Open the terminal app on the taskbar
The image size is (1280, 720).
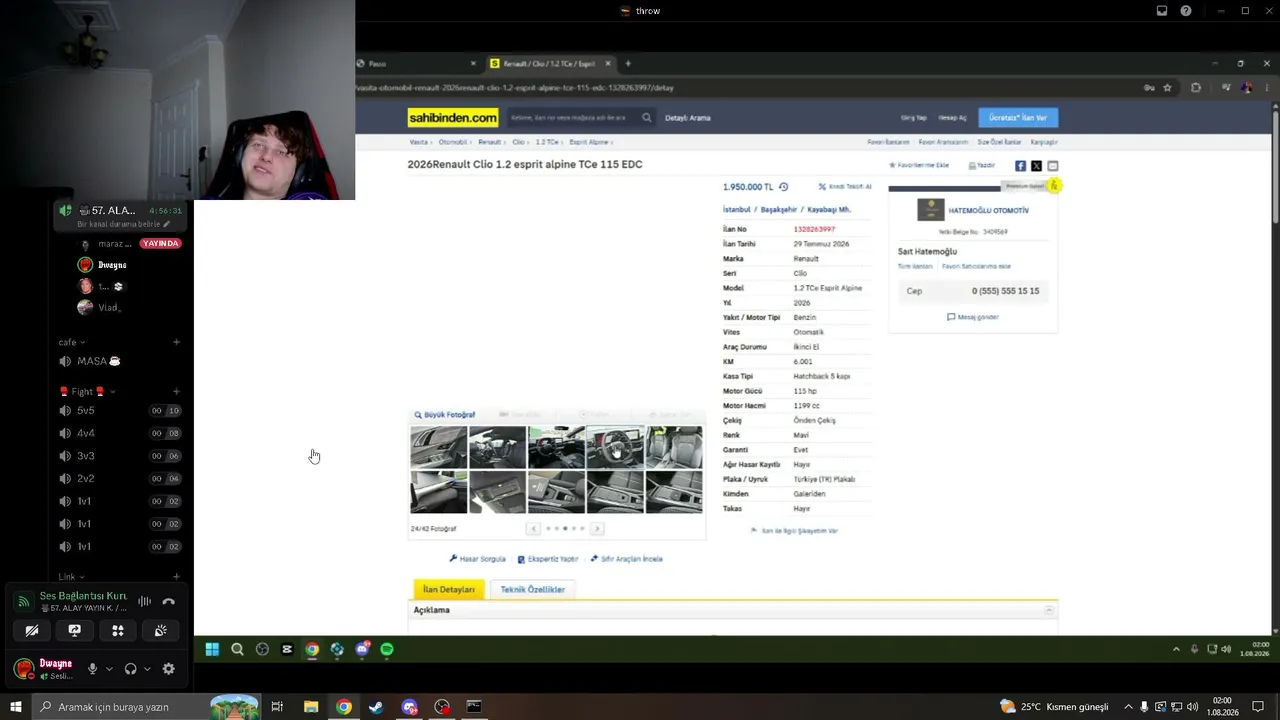click(x=474, y=707)
